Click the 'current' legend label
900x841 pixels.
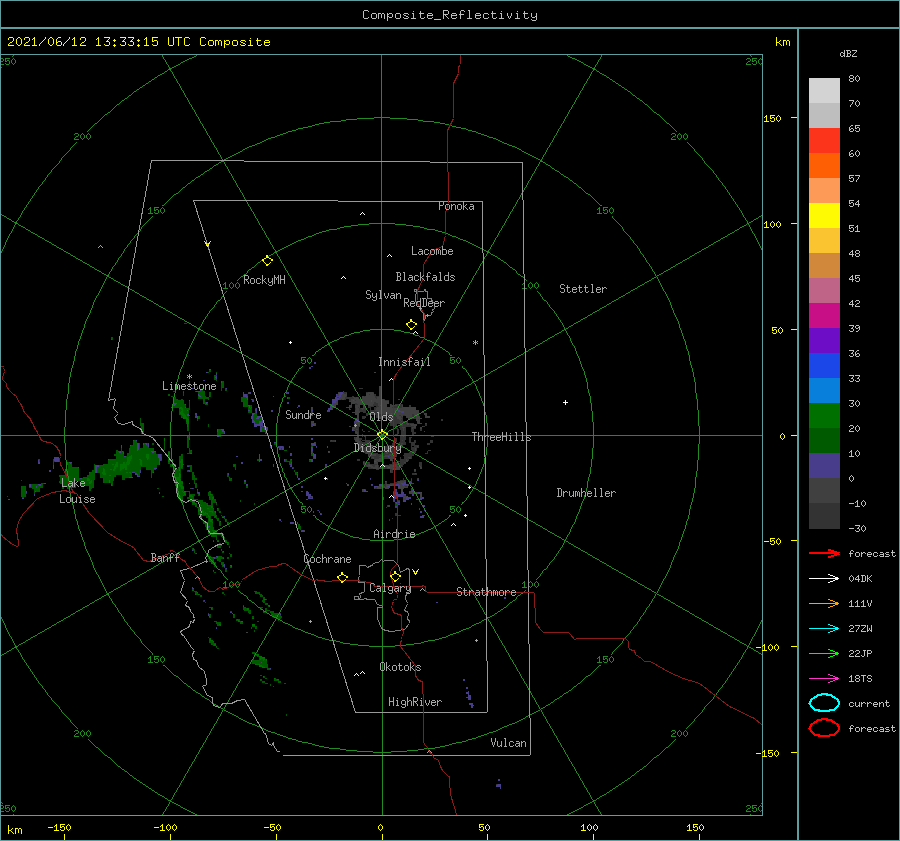(x=869, y=704)
